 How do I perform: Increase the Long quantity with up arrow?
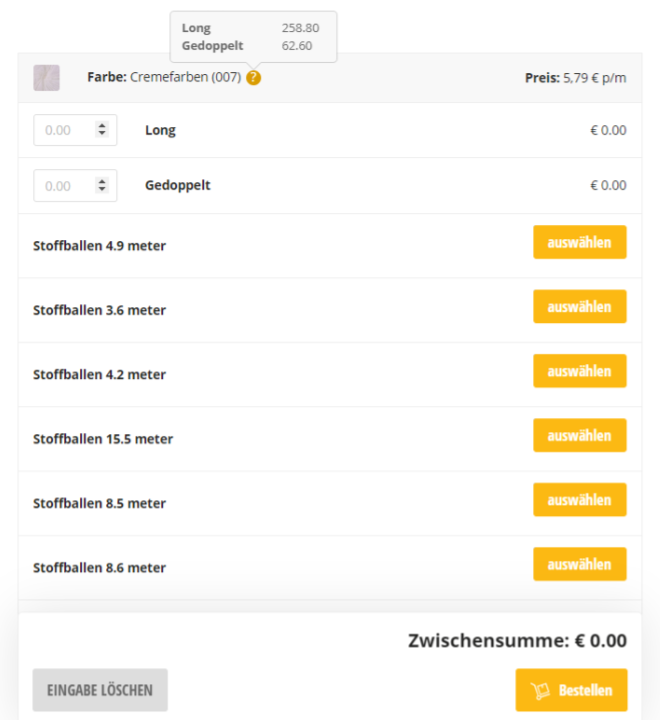tap(102, 126)
